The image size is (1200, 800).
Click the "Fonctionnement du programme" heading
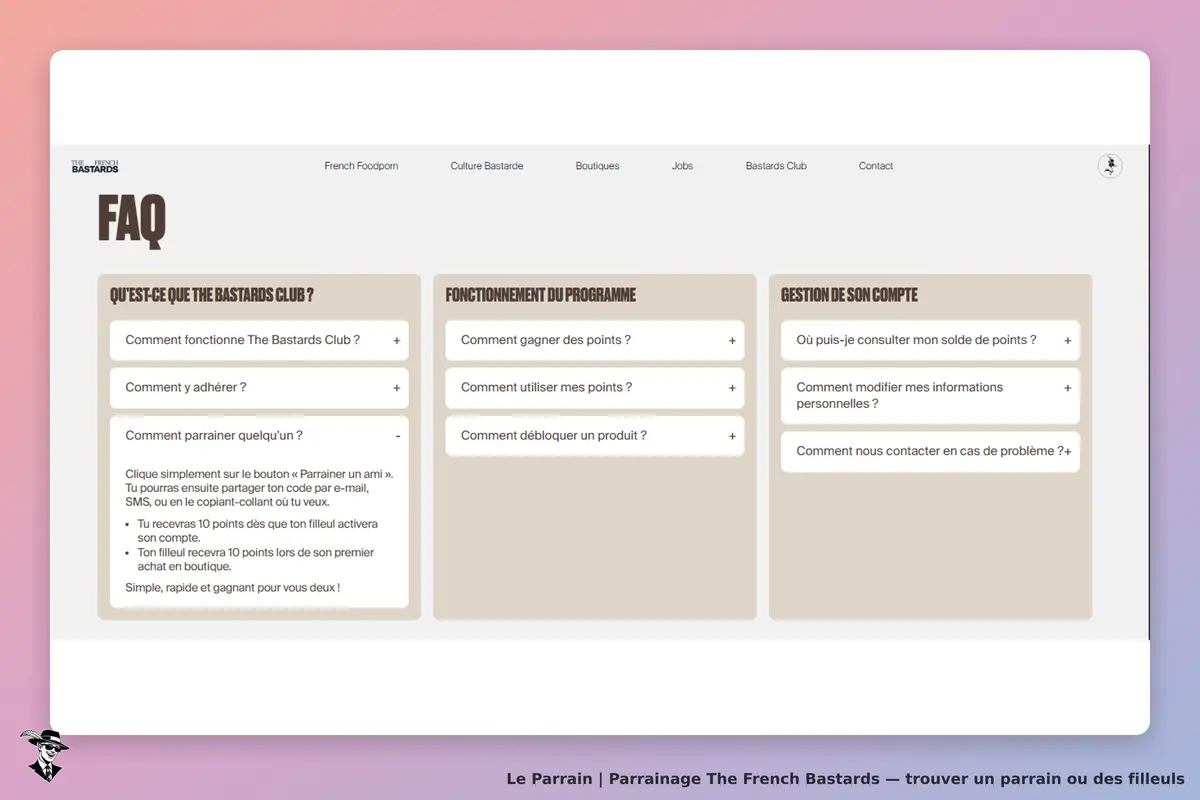[541, 295]
